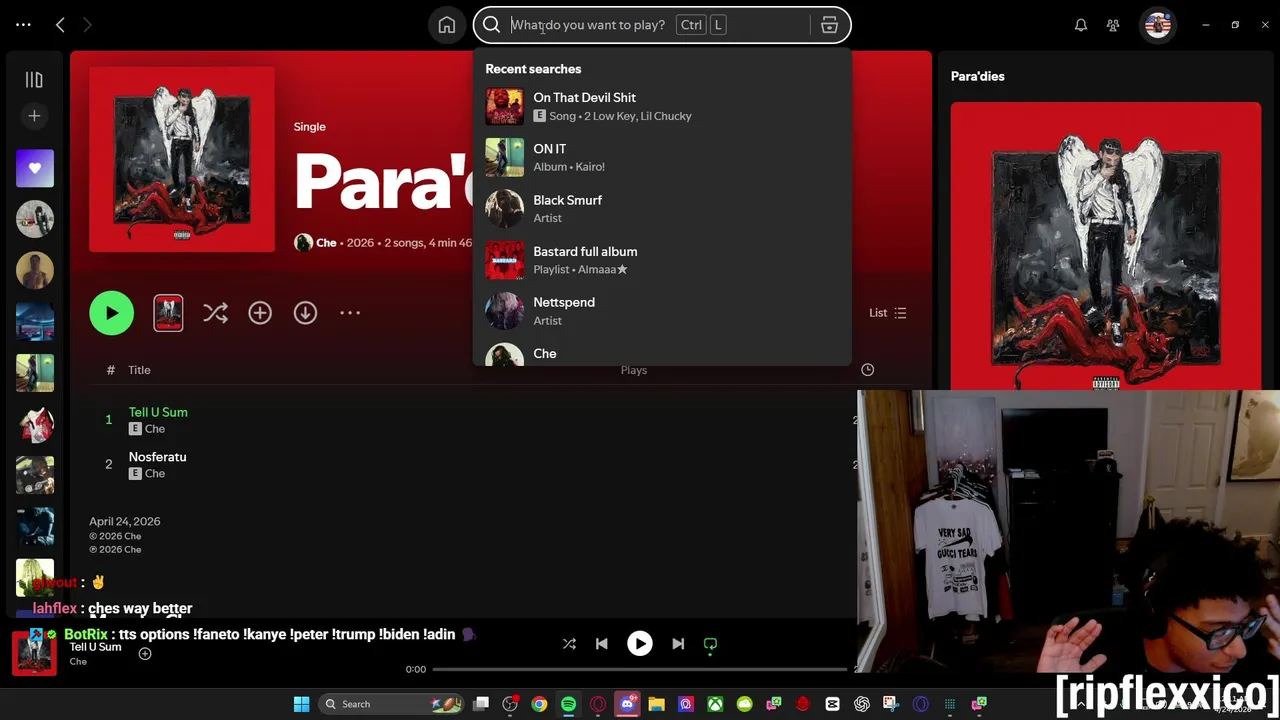Viewport: 1280px width, 720px height.
Task: Open Spotify from the taskbar
Action: point(568,704)
